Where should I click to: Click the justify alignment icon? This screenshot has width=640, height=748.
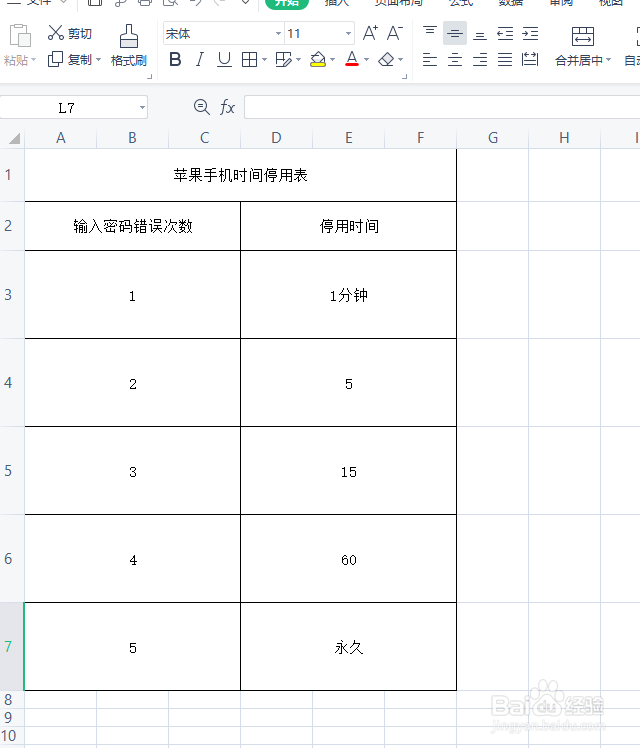click(505, 60)
